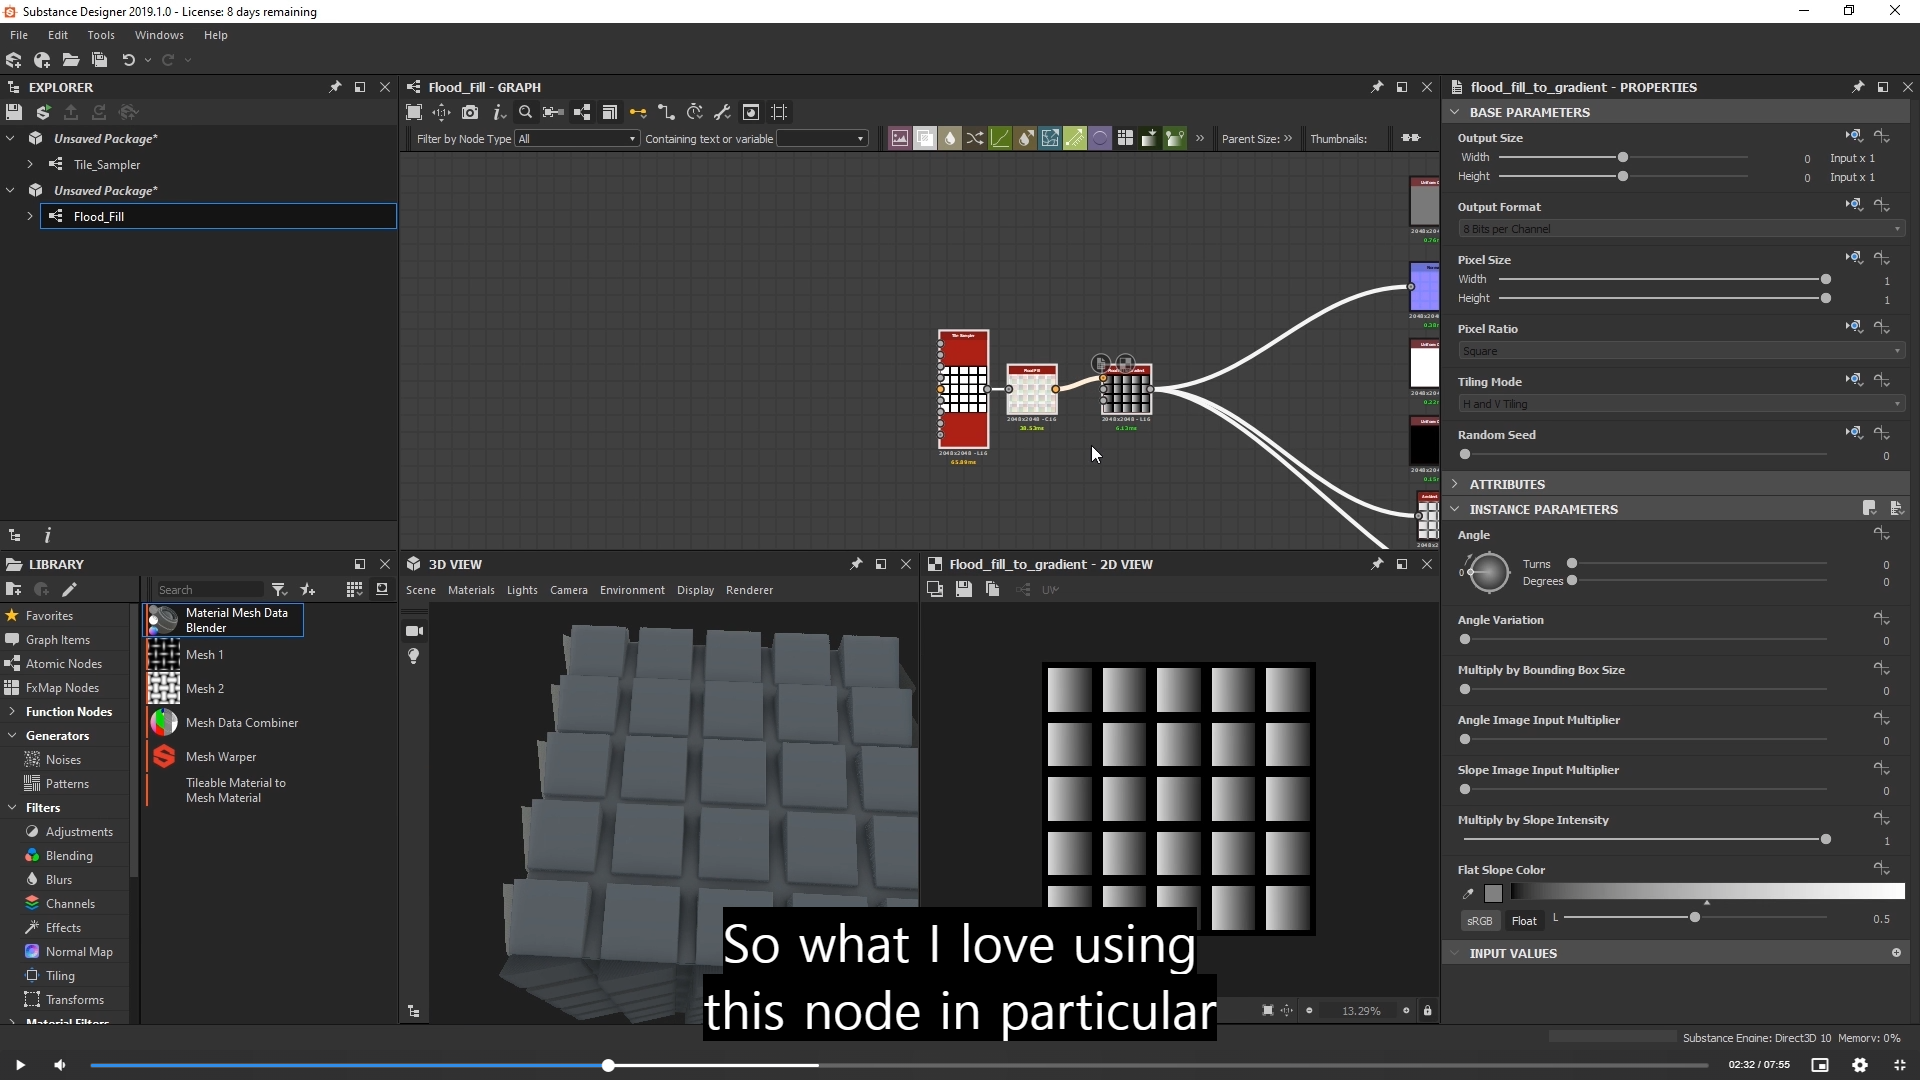
Task: Expand the Tile_Sampler tree item
Action: pyautogui.click(x=30, y=164)
